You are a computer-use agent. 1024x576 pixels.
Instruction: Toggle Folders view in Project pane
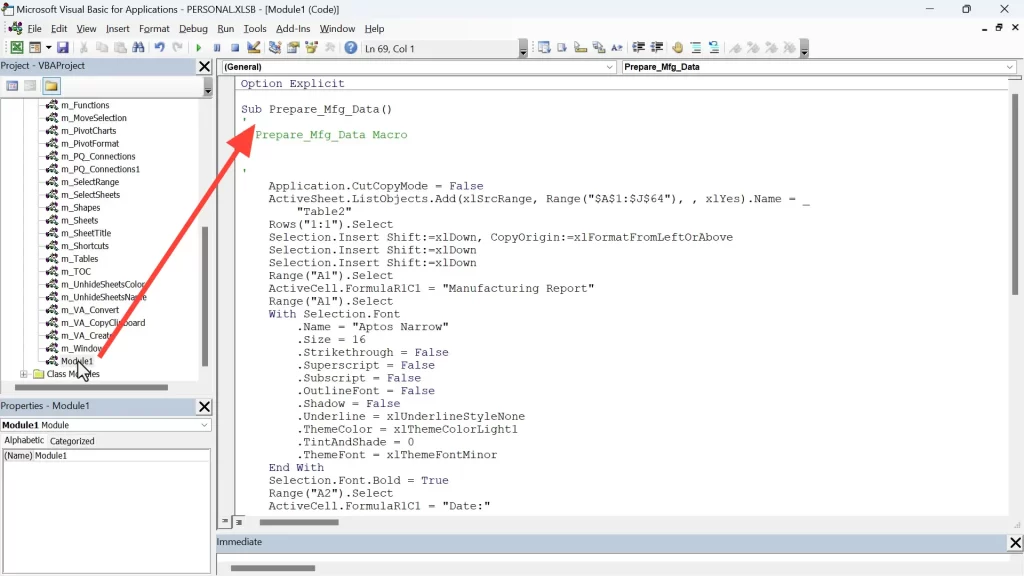51,86
